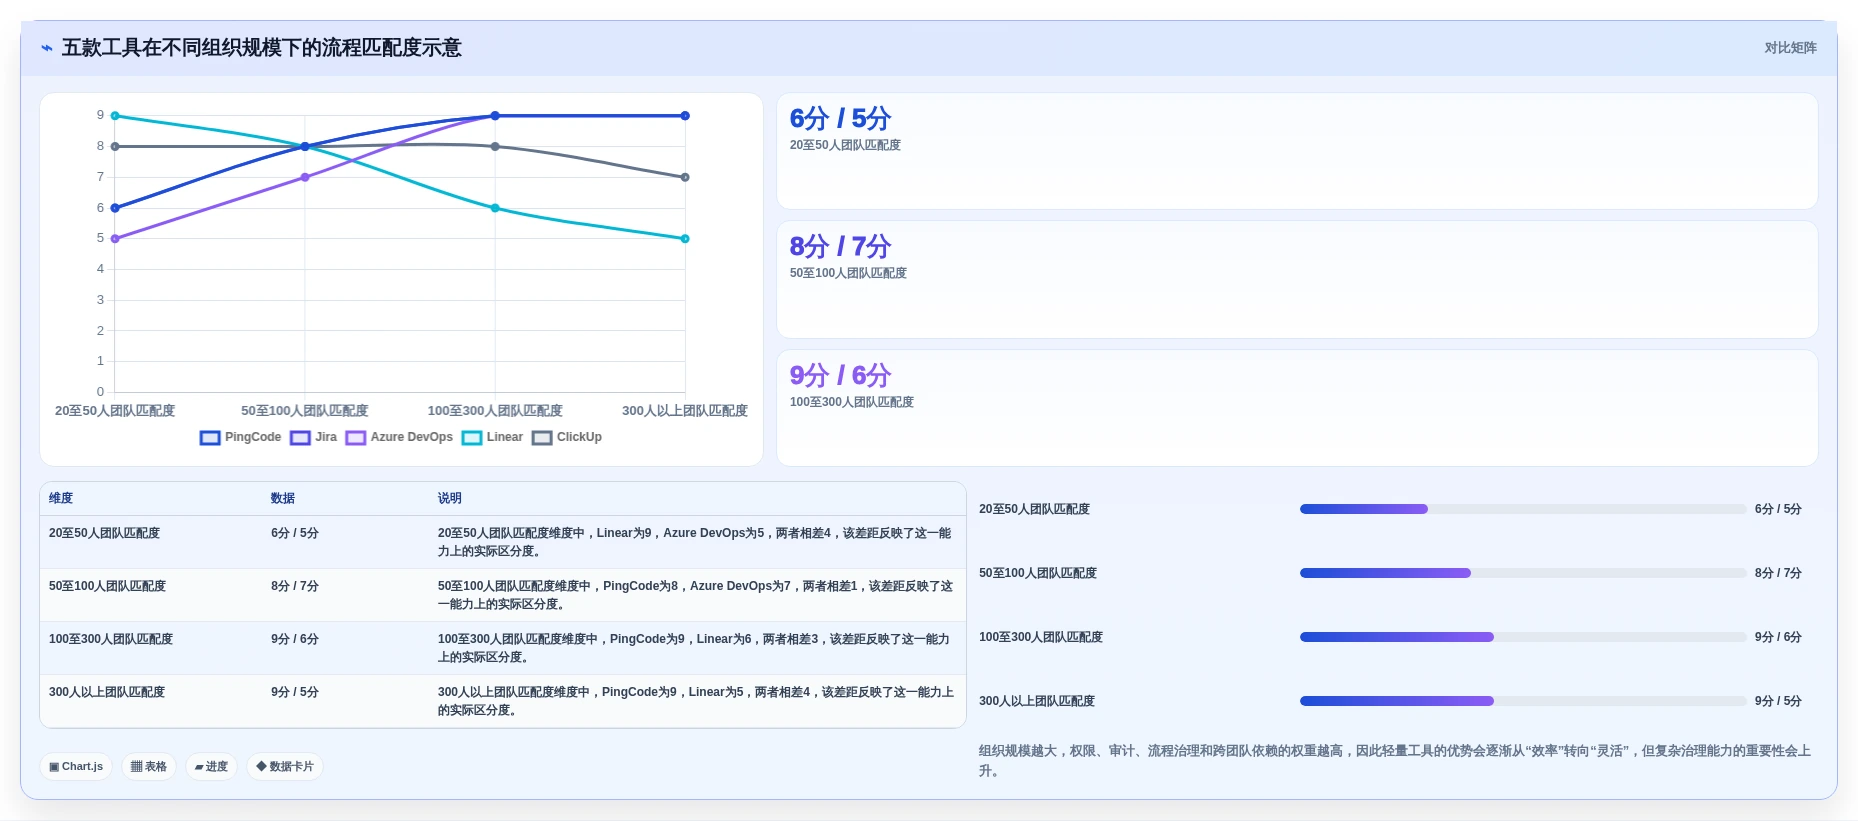This screenshot has width=1858, height=821.
Task: Click progress bar for 100至300人团队匹配度
Action: click(x=1522, y=637)
